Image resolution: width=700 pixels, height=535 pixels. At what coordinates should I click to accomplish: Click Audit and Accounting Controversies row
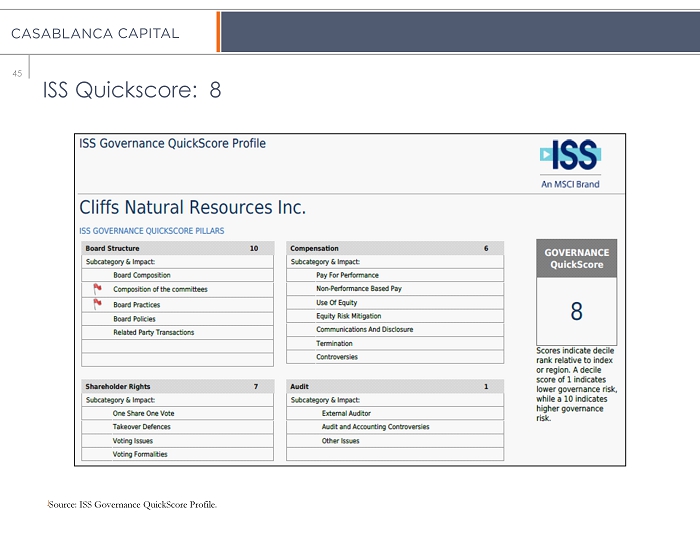coord(375,427)
